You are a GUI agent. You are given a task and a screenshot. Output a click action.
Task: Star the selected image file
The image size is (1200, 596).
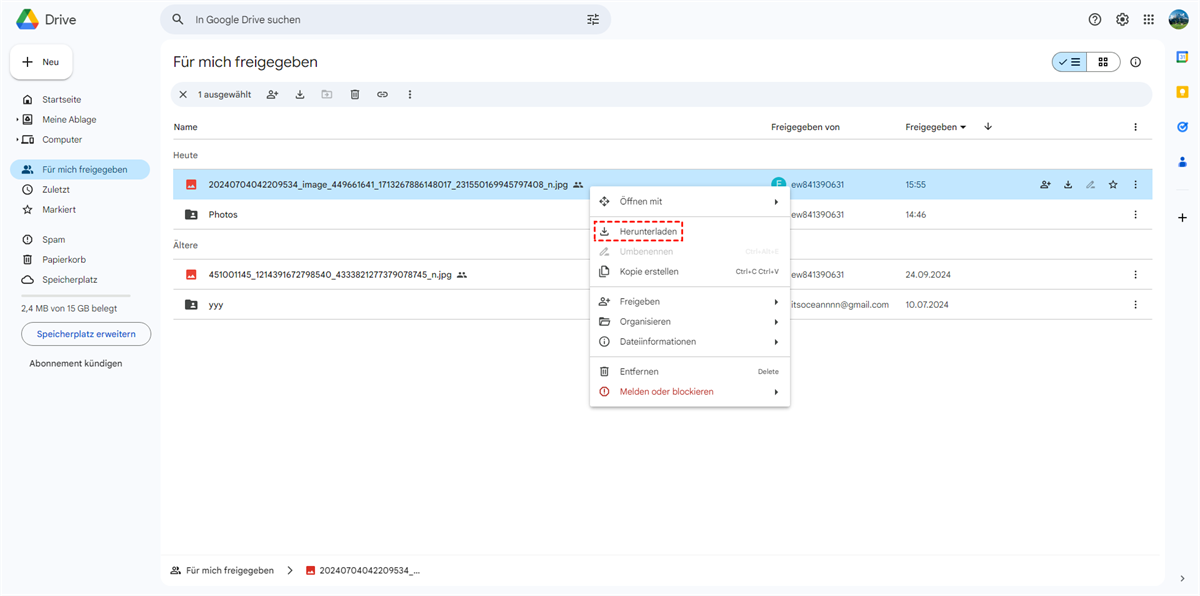coord(1113,185)
